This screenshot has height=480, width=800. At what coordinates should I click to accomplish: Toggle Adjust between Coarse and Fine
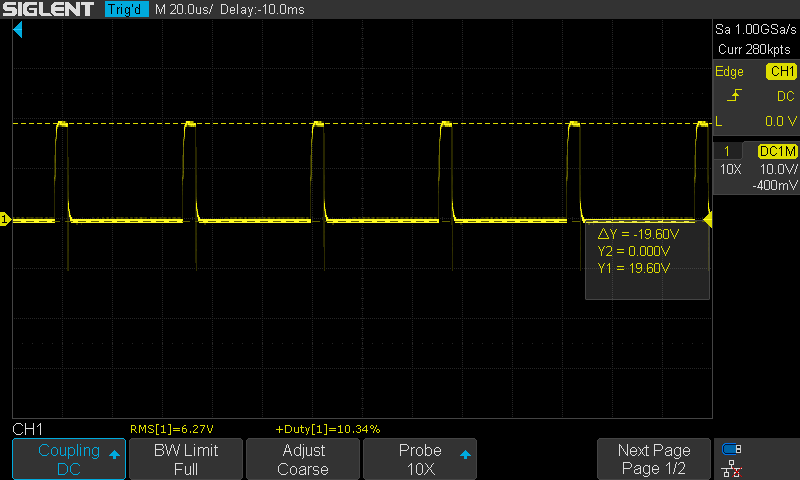[x=302, y=459]
